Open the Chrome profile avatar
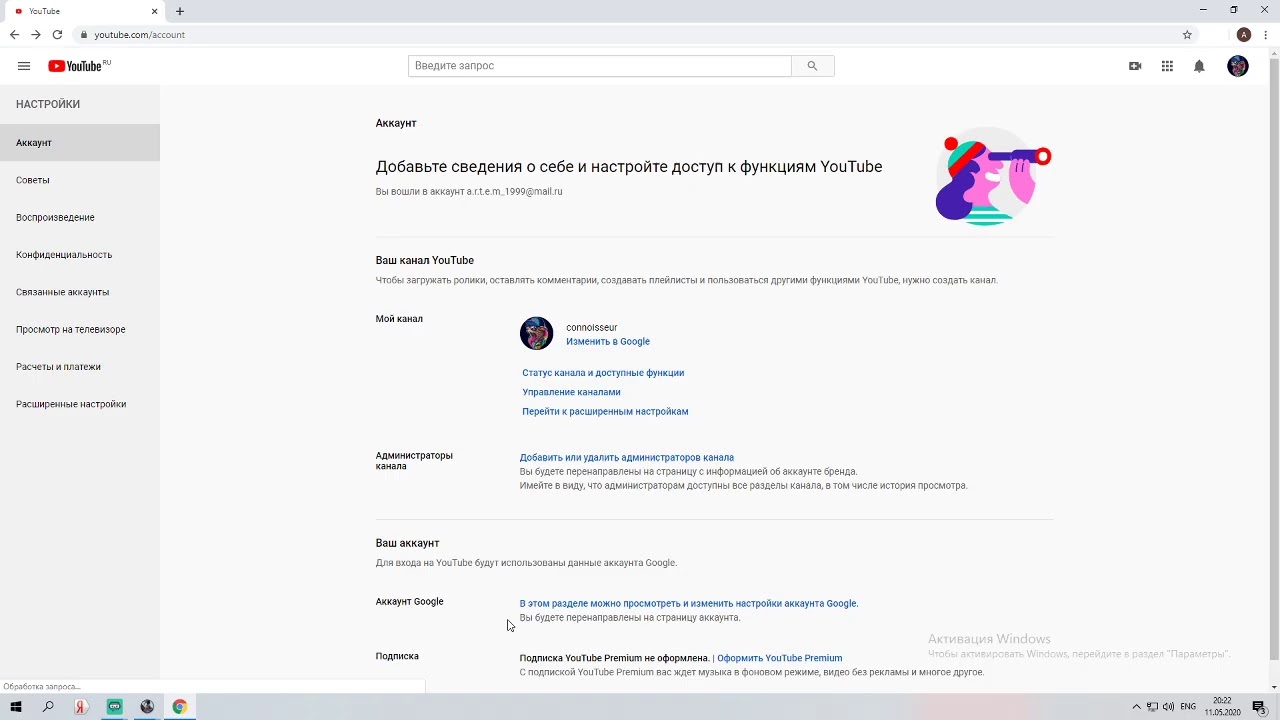 pos(1244,34)
